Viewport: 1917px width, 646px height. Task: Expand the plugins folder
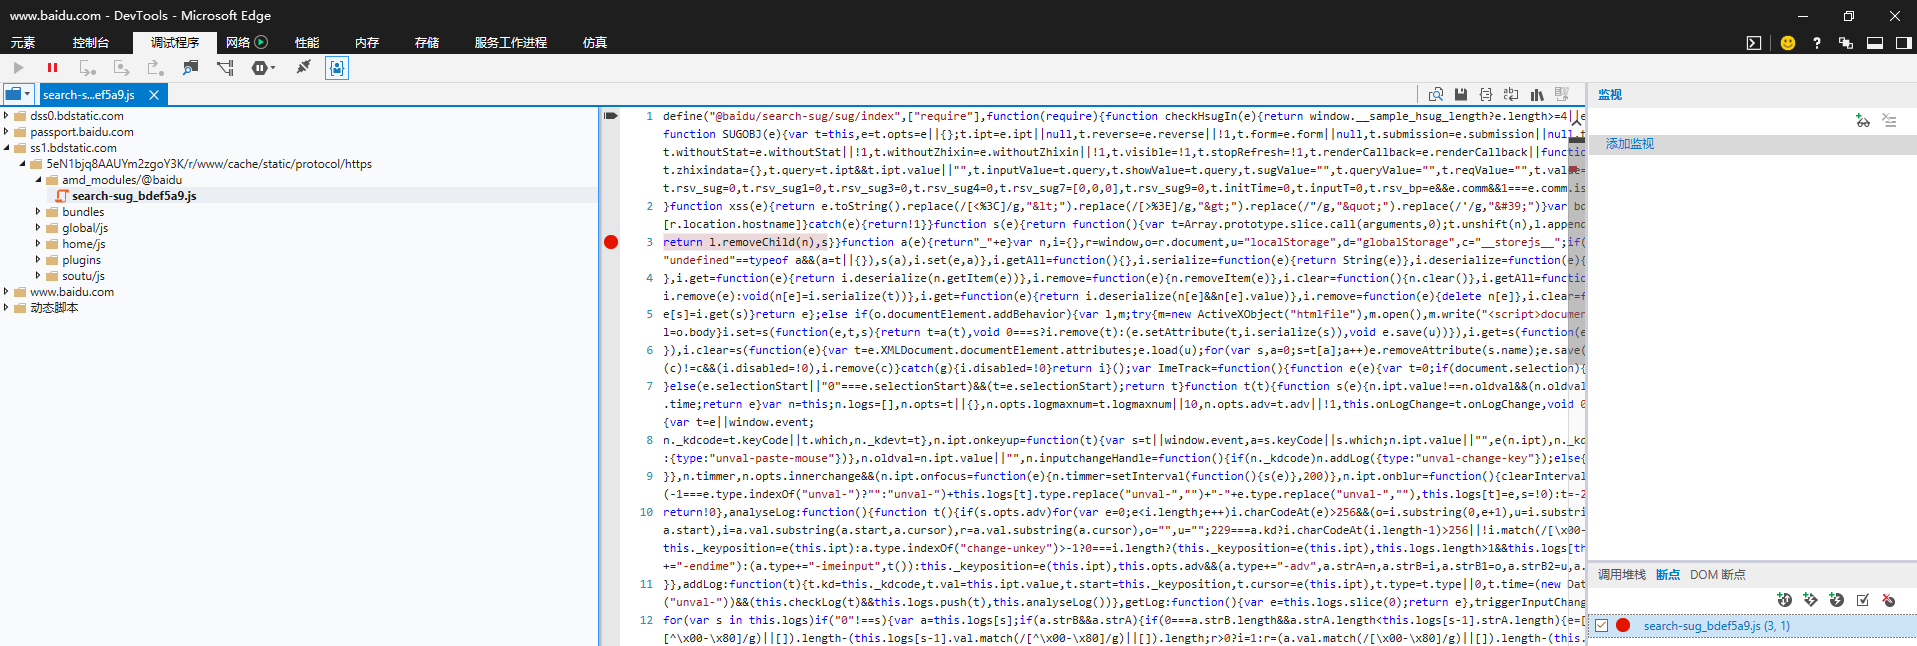[38, 260]
